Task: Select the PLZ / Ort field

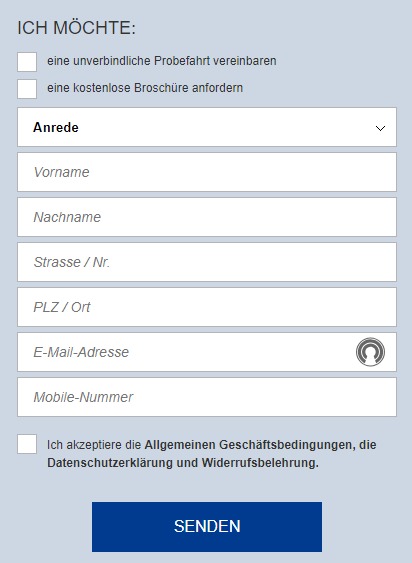Action: pos(207,307)
